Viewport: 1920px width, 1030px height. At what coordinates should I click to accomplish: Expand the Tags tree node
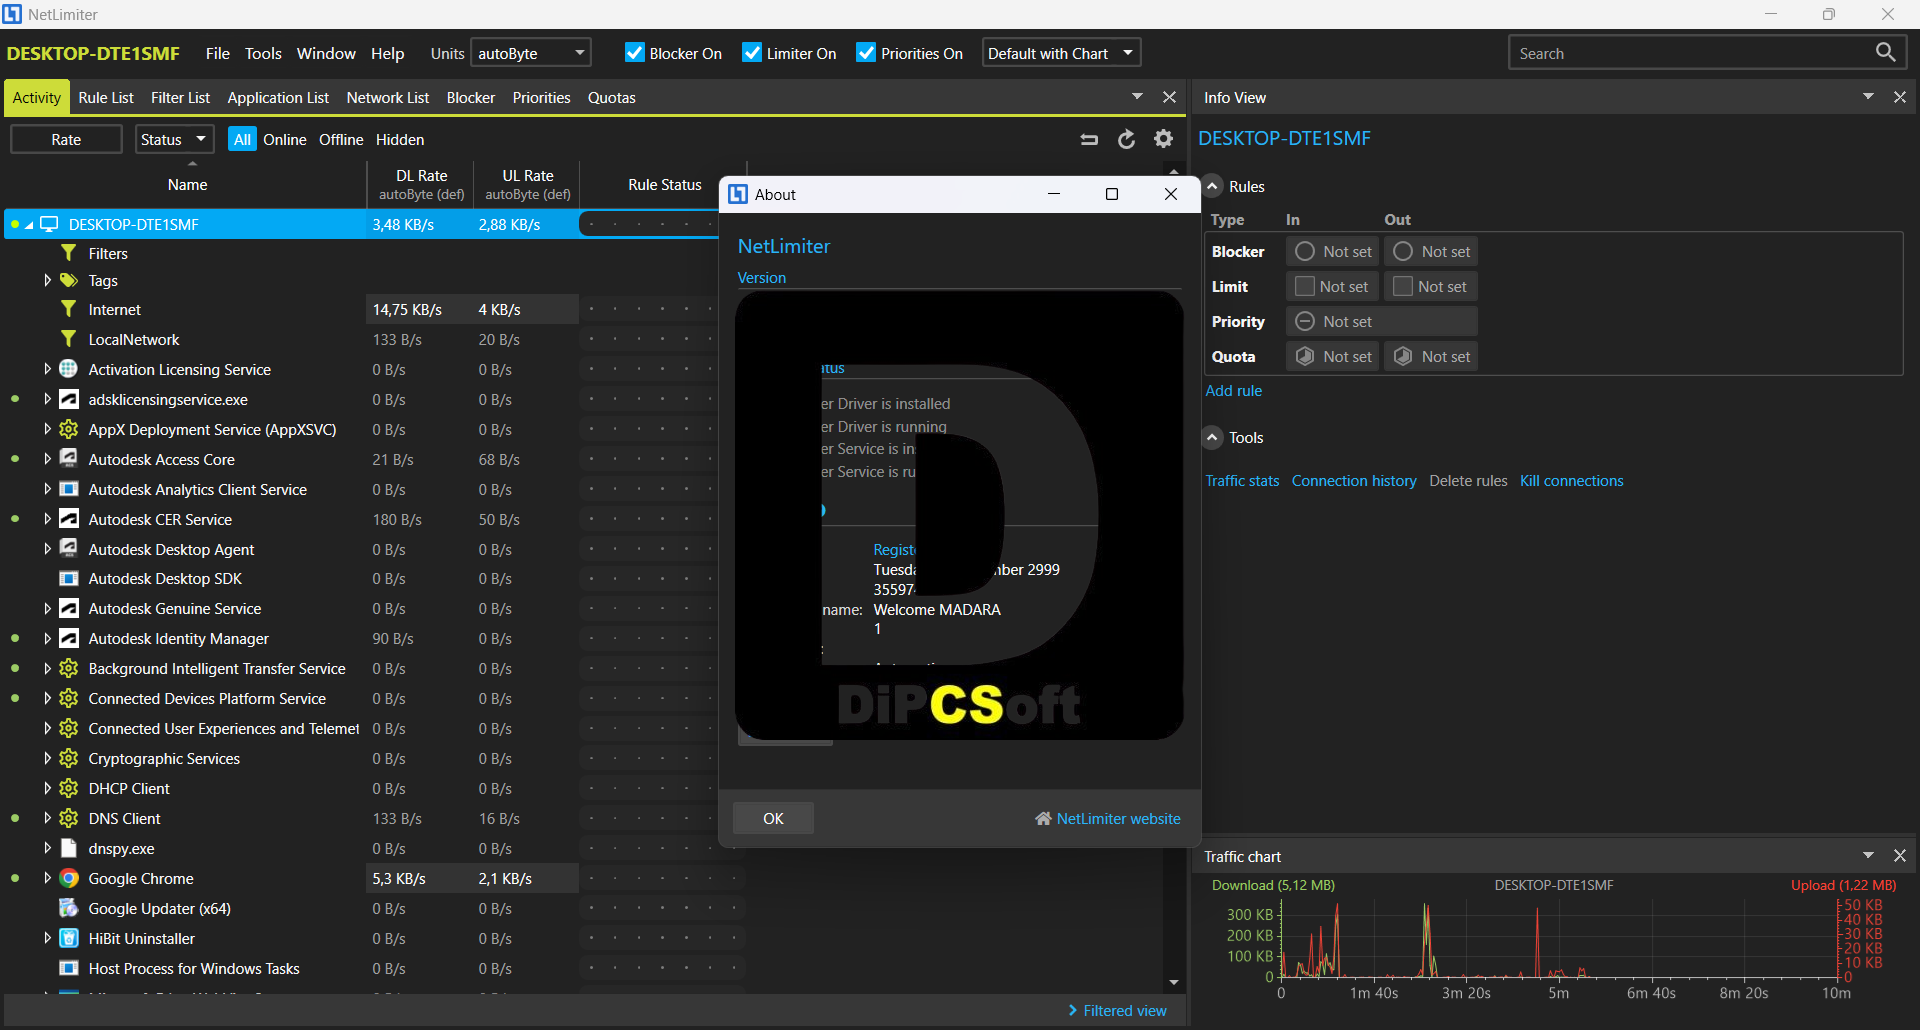(x=47, y=280)
